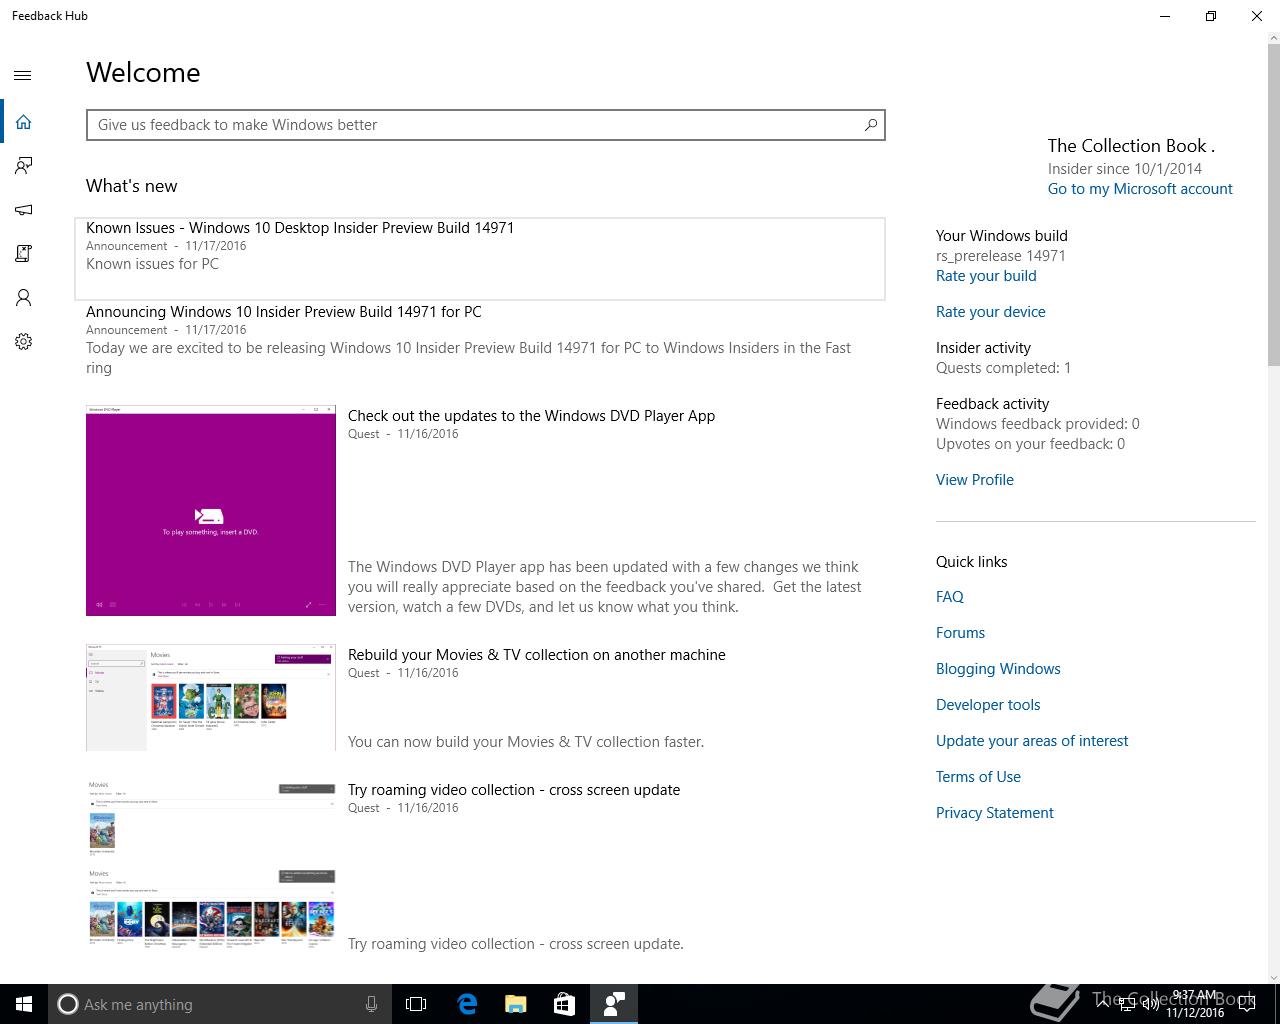
Task: Open Developer tools link
Action: click(988, 705)
